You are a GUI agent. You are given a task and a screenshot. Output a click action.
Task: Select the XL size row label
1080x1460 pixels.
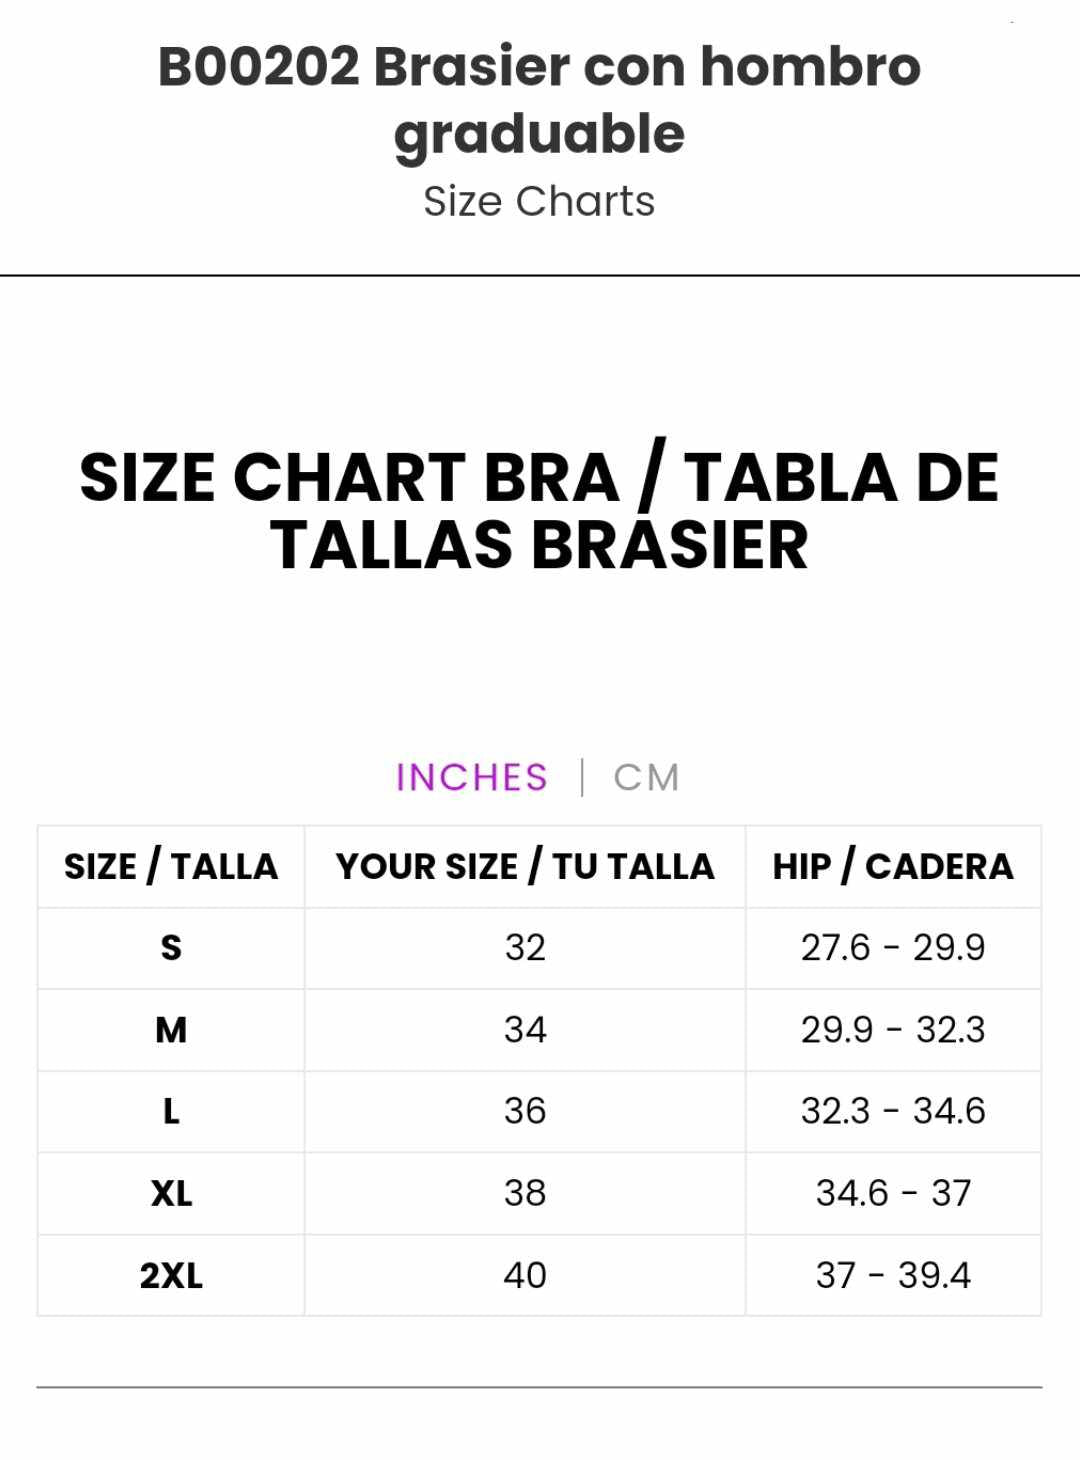click(171, 1194)
